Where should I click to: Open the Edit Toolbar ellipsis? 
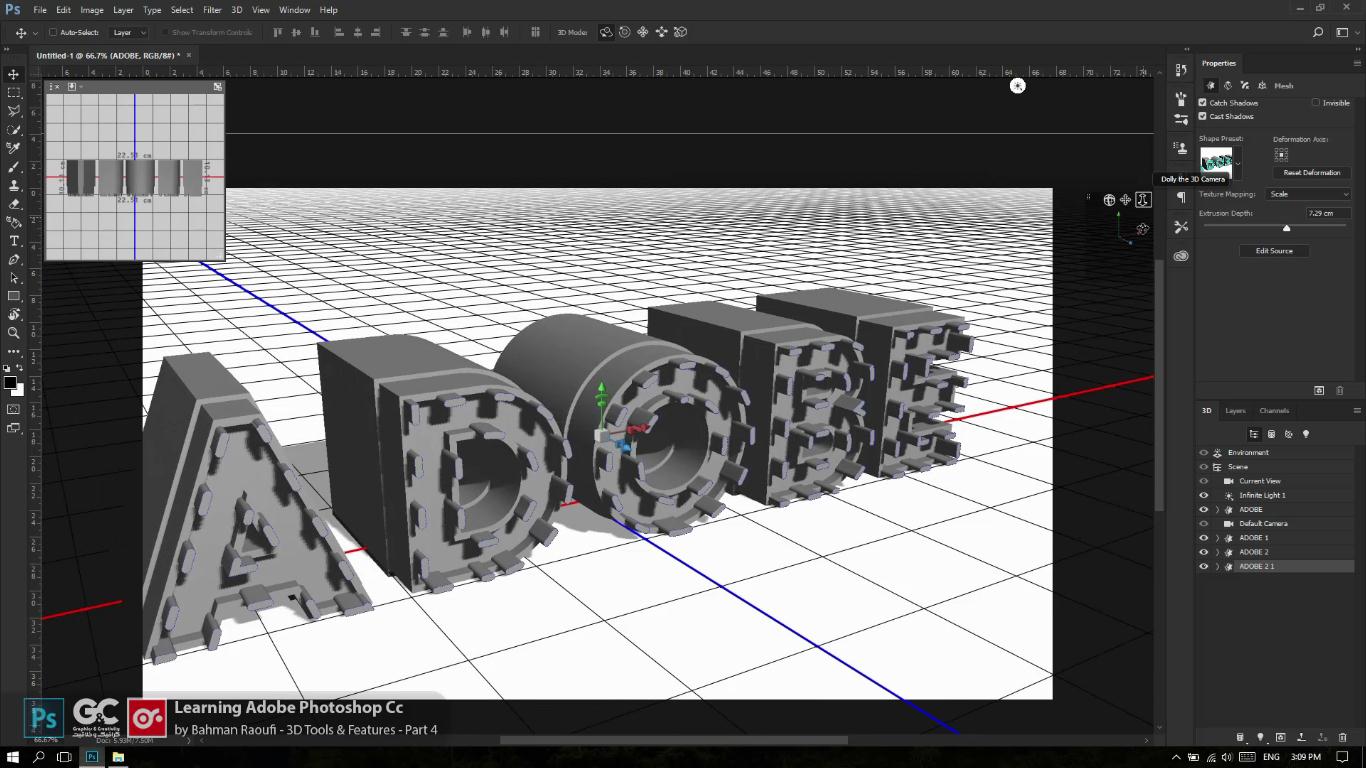14,351
